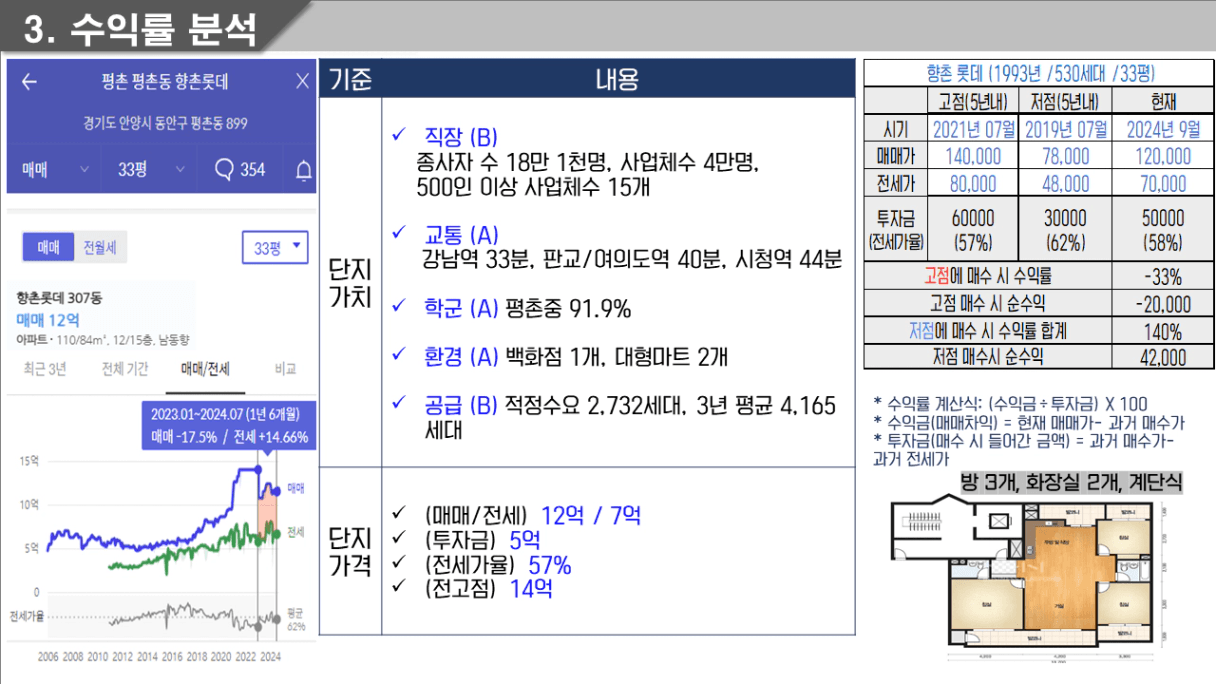Image resolution: width=1216 pixels, height=684 pixels.
Task: Click the blue marker dot on the 매매 line
Action: pos(258,469)
